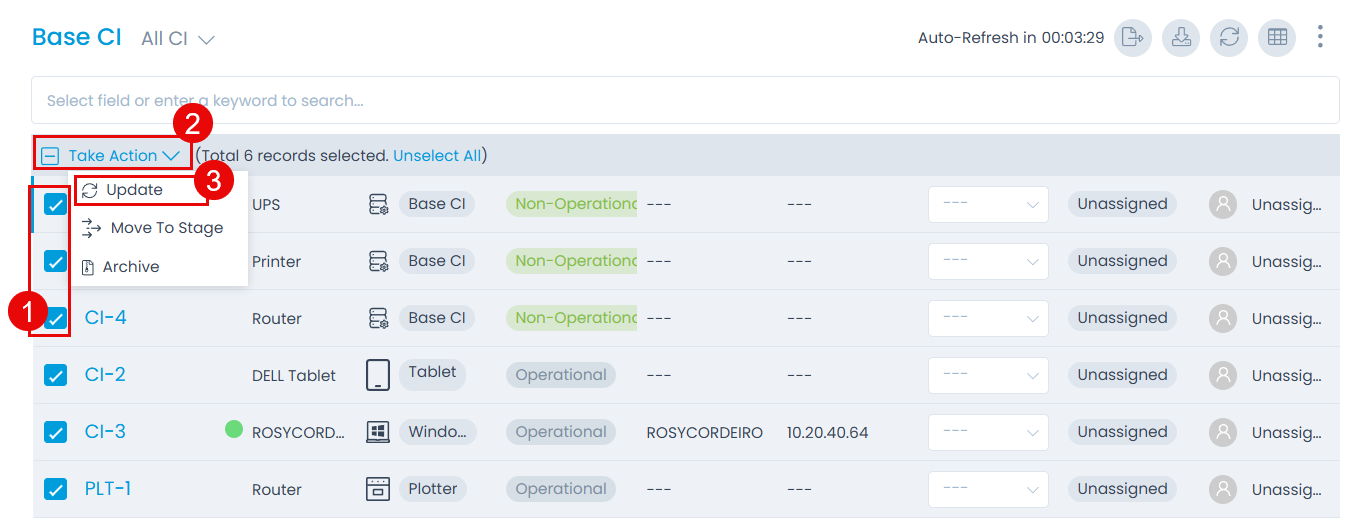Click the download icon in top toolbar
This screenshot has height=526, width=1354.
pos(1181,38)
